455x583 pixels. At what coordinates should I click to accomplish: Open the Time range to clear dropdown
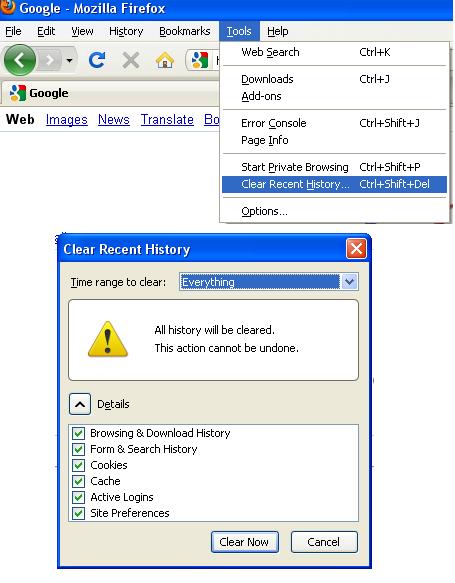pos(268,282)
